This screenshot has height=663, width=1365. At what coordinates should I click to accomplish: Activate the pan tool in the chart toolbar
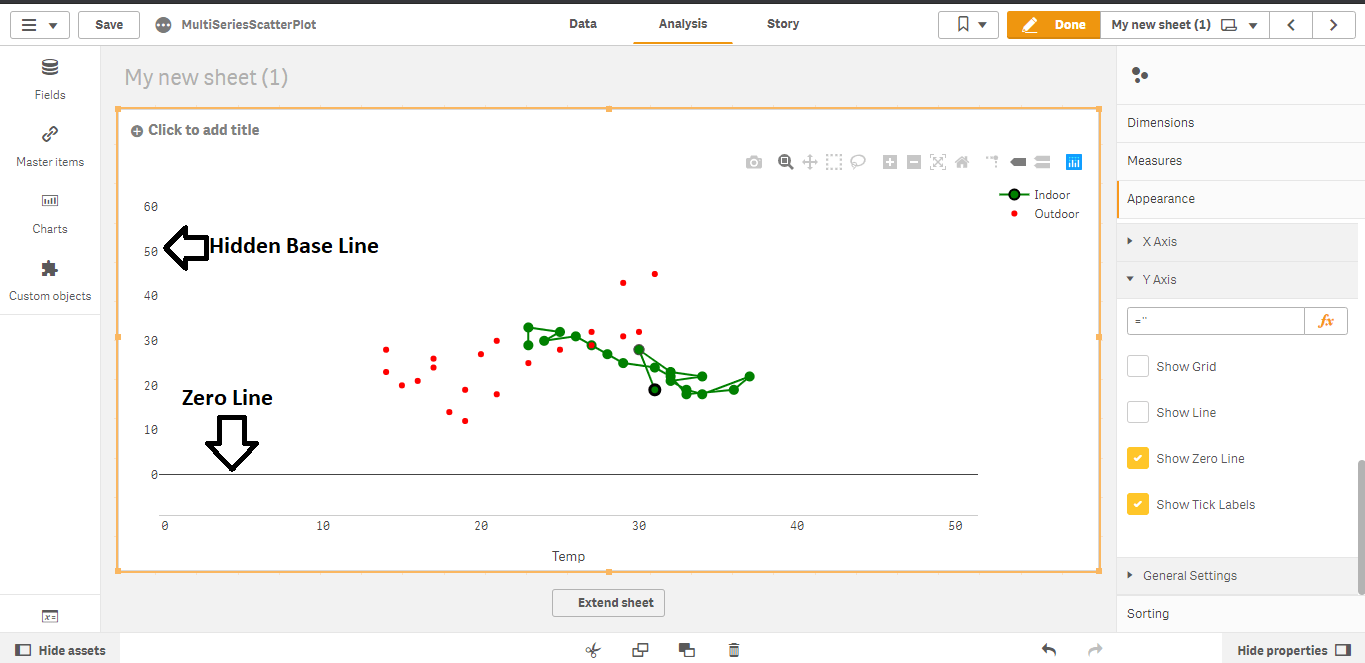[x=809, y=161]
